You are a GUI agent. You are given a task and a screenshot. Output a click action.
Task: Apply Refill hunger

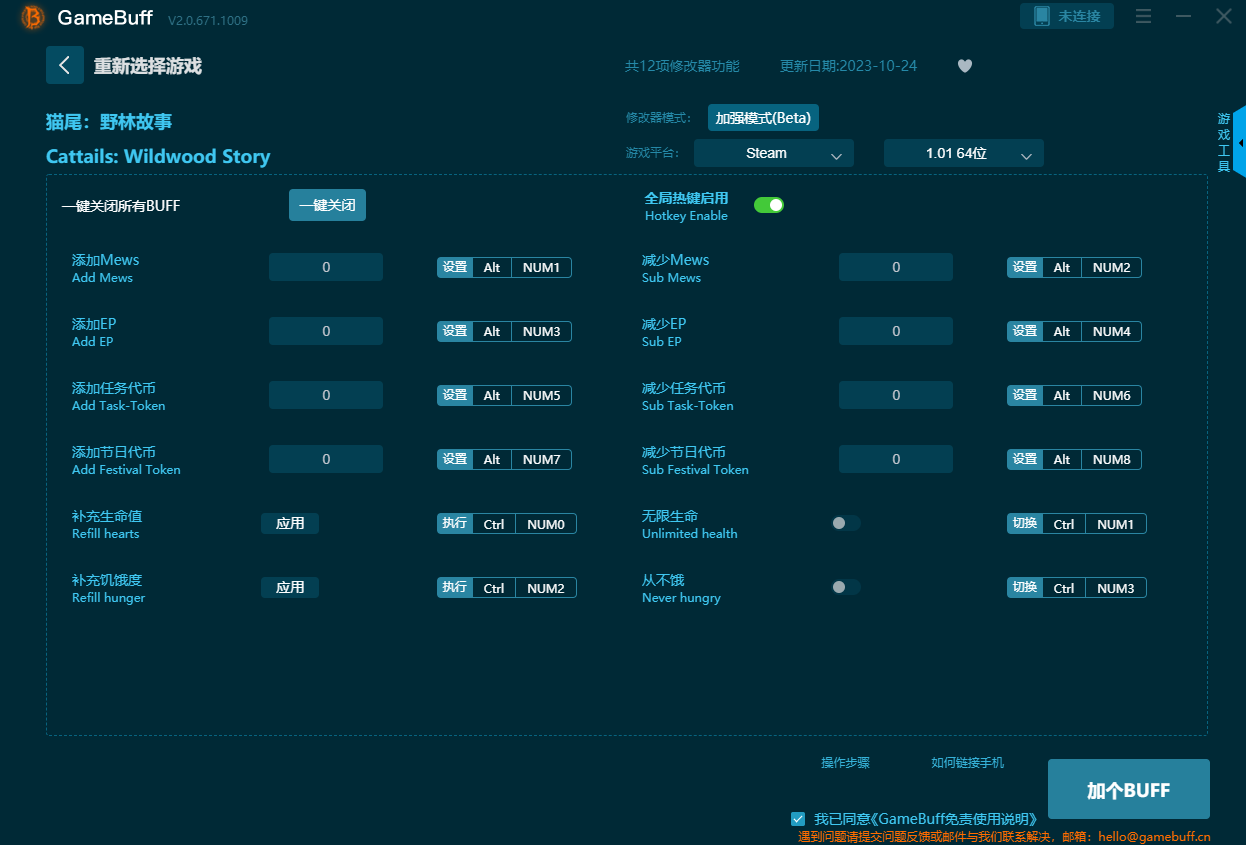pyautogui.click(x=290, y=587)
